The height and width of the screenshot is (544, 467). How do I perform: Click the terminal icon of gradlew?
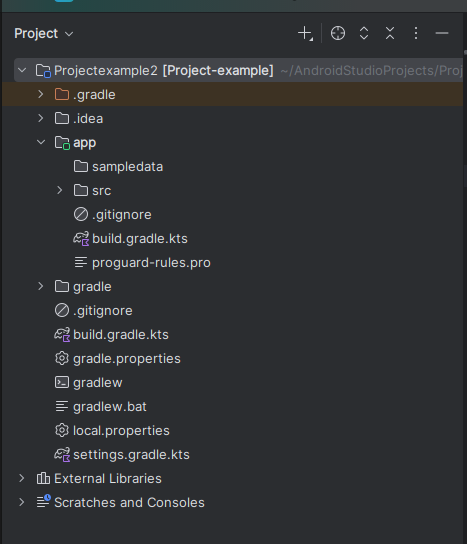[x=62, y=382]
